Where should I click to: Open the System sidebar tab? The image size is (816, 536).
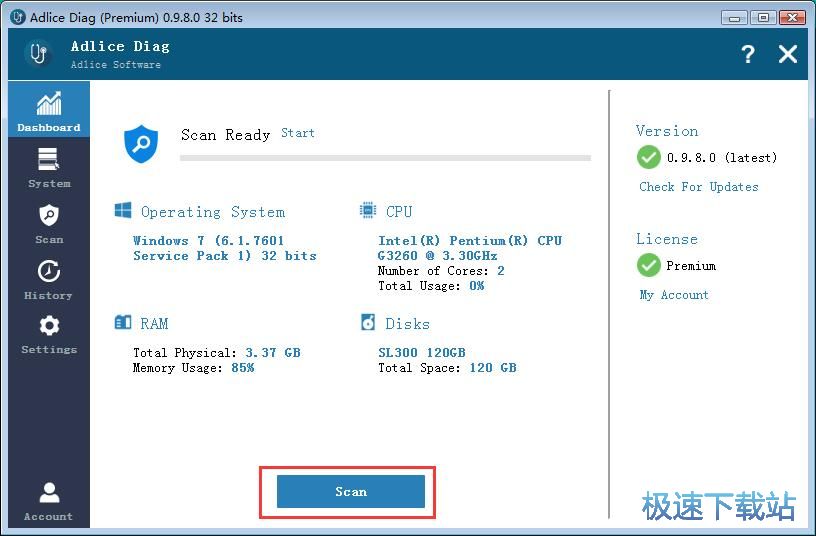[x=49, y=168]
